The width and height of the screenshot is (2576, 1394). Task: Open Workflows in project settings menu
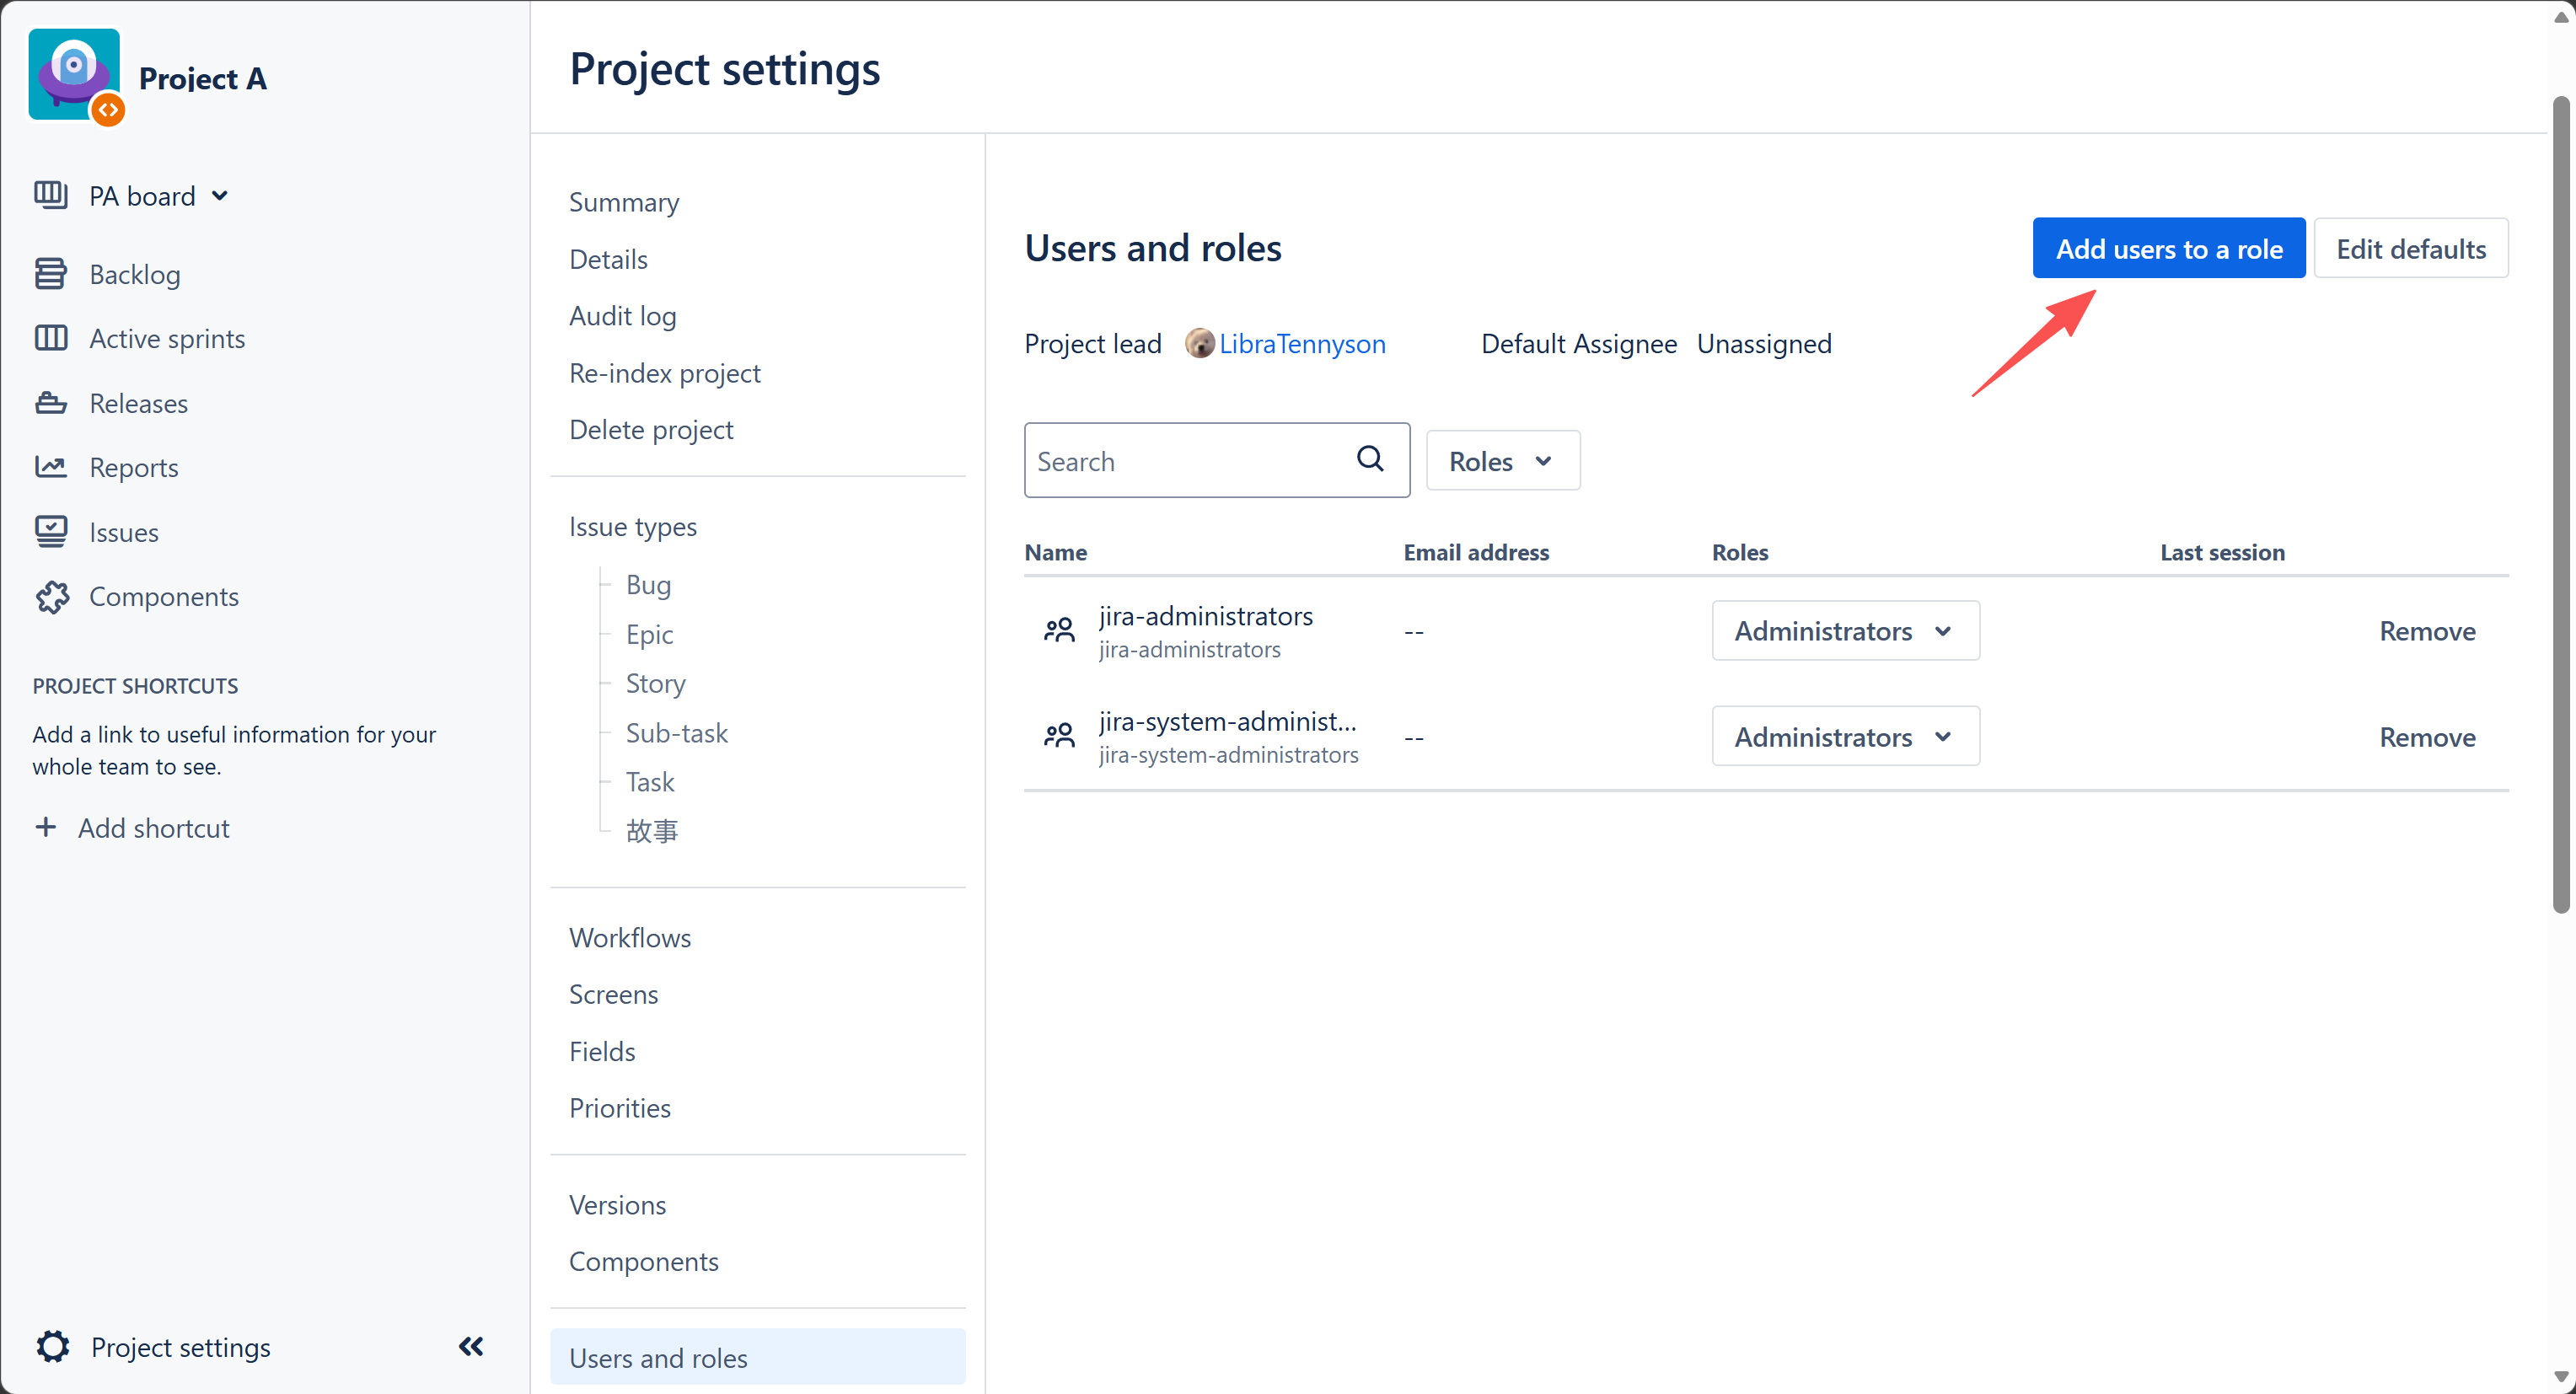tap(630, 937)
